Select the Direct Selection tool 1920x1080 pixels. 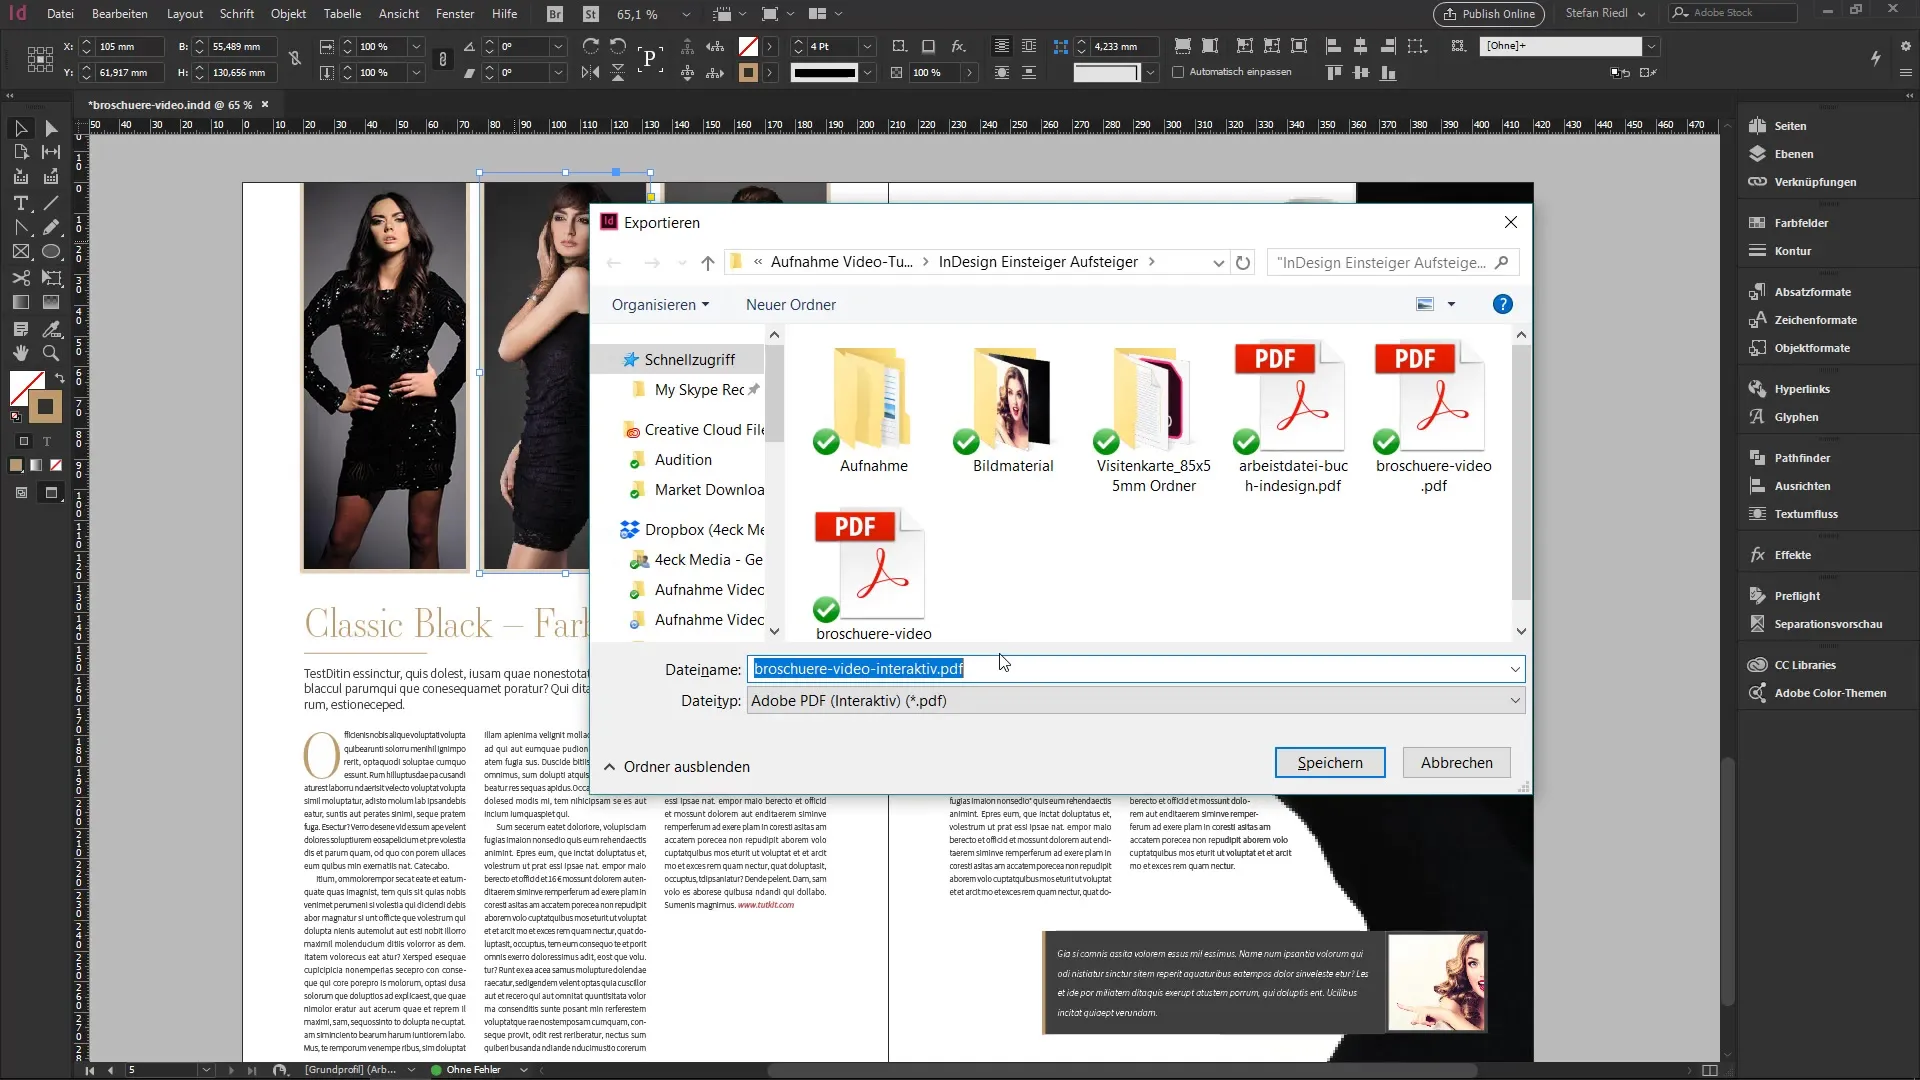pyautogui.click(x=51, y=128)
